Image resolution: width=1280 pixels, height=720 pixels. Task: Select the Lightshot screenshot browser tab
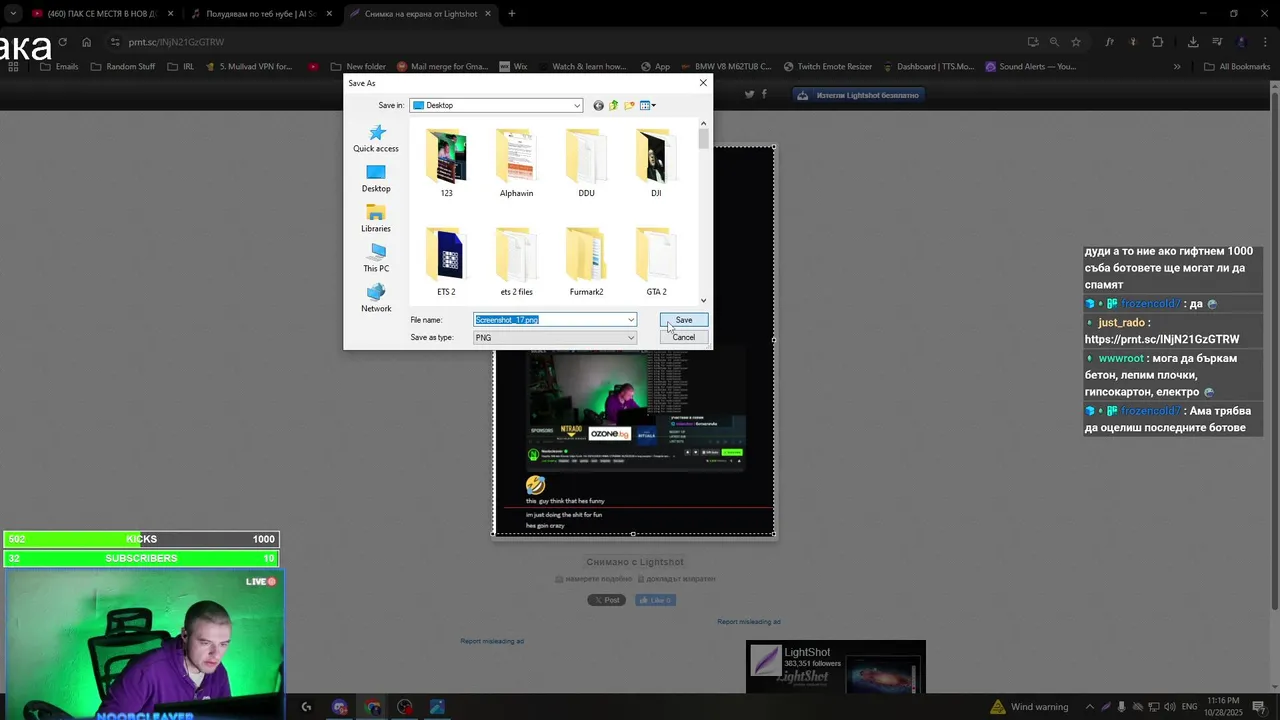tap(420, 14)
